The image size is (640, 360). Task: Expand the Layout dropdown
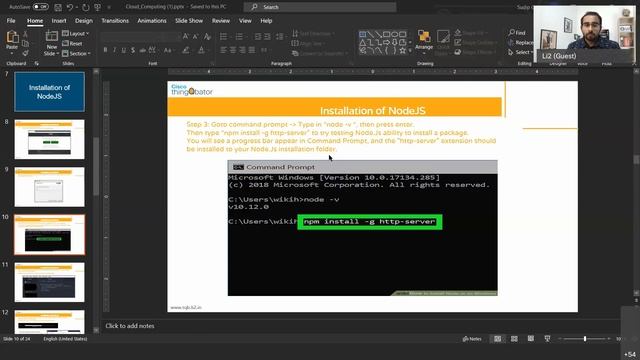[x=76, y=33]
